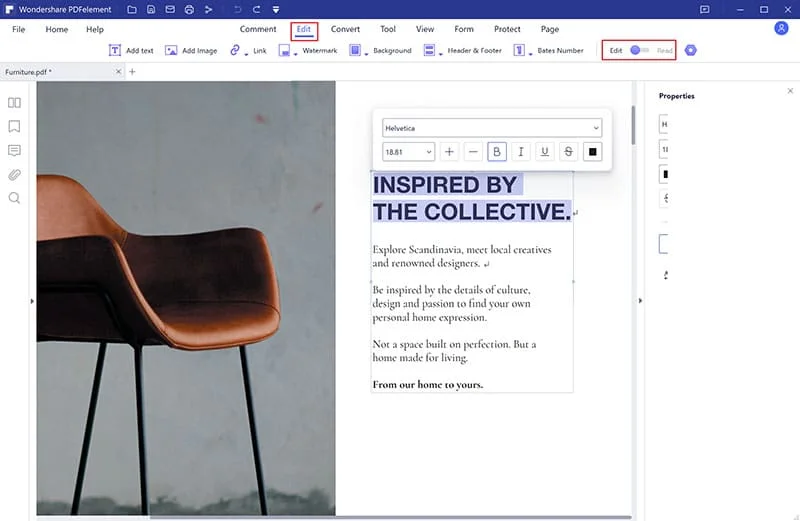800x521 pixels.
Task: Click the Watermark icon
Action: tap(284, 50)
